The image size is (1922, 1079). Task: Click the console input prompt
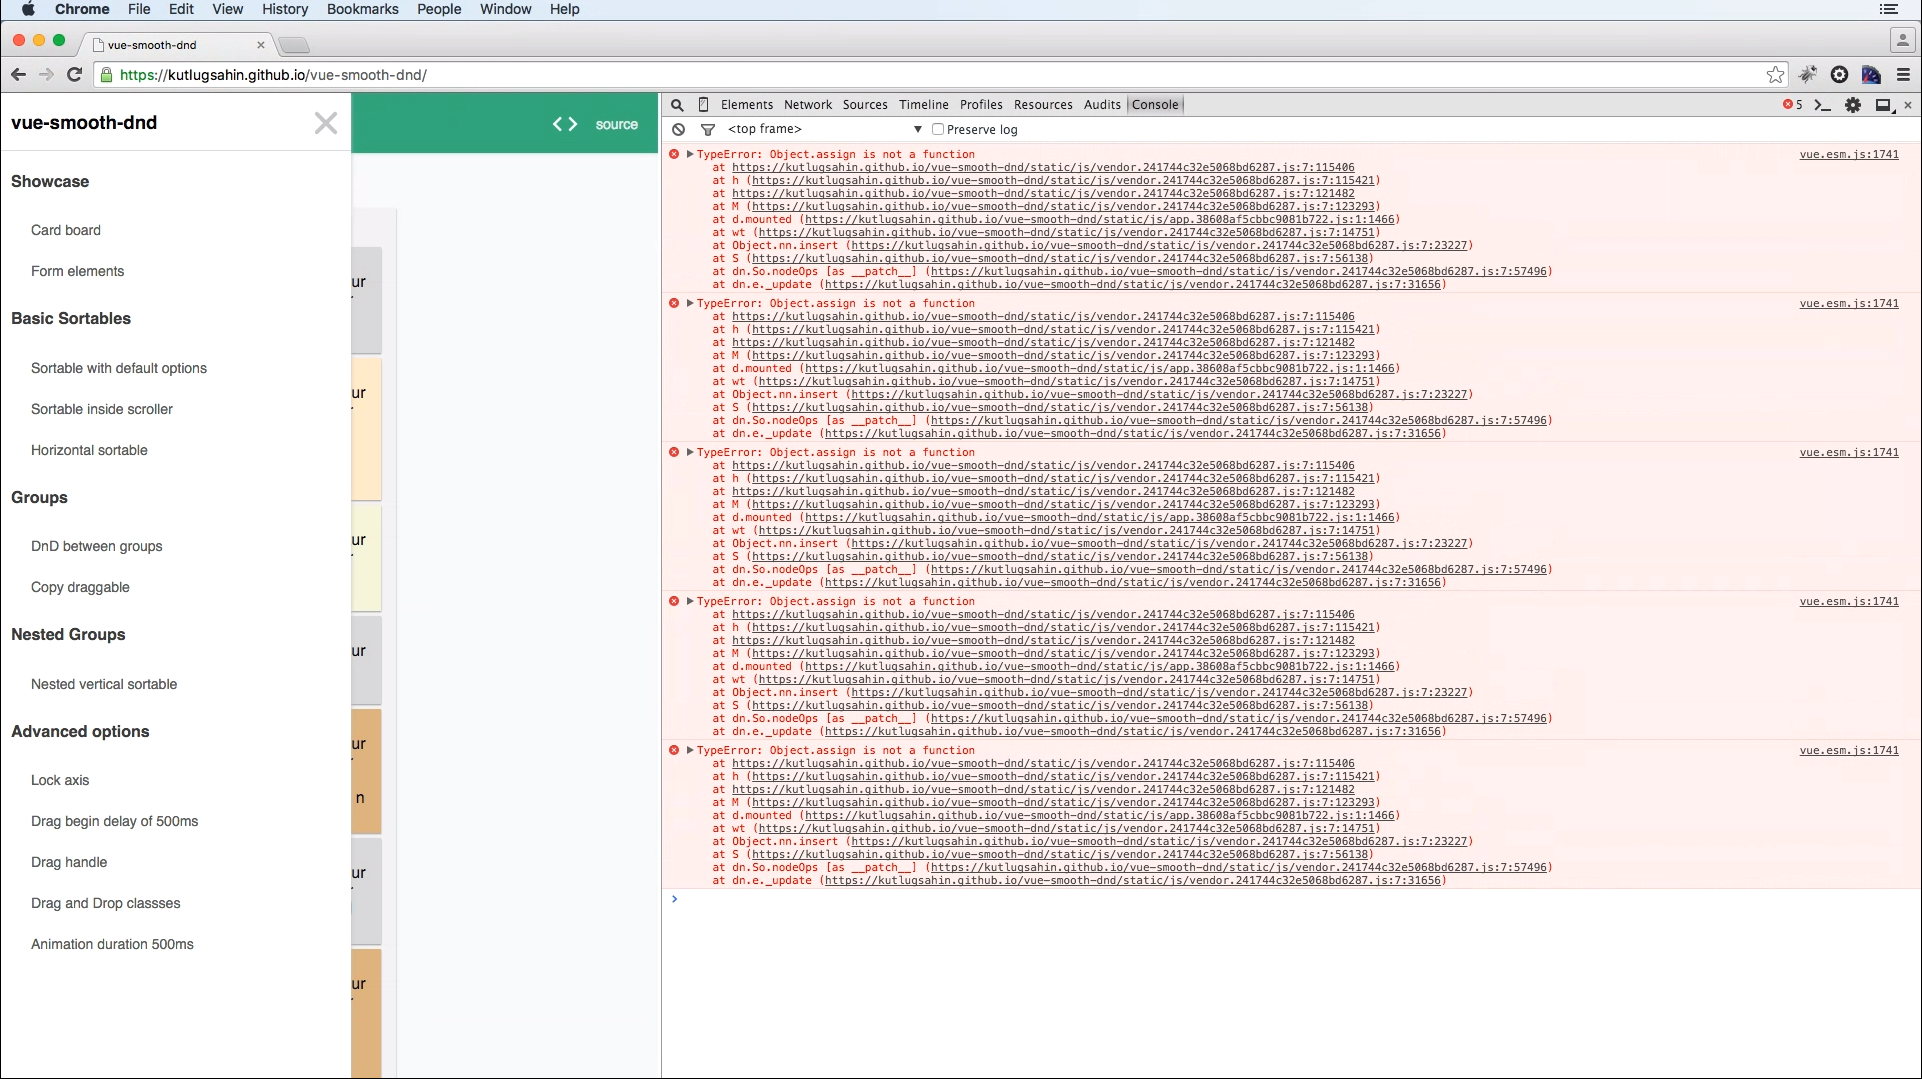pos(1290,899)
